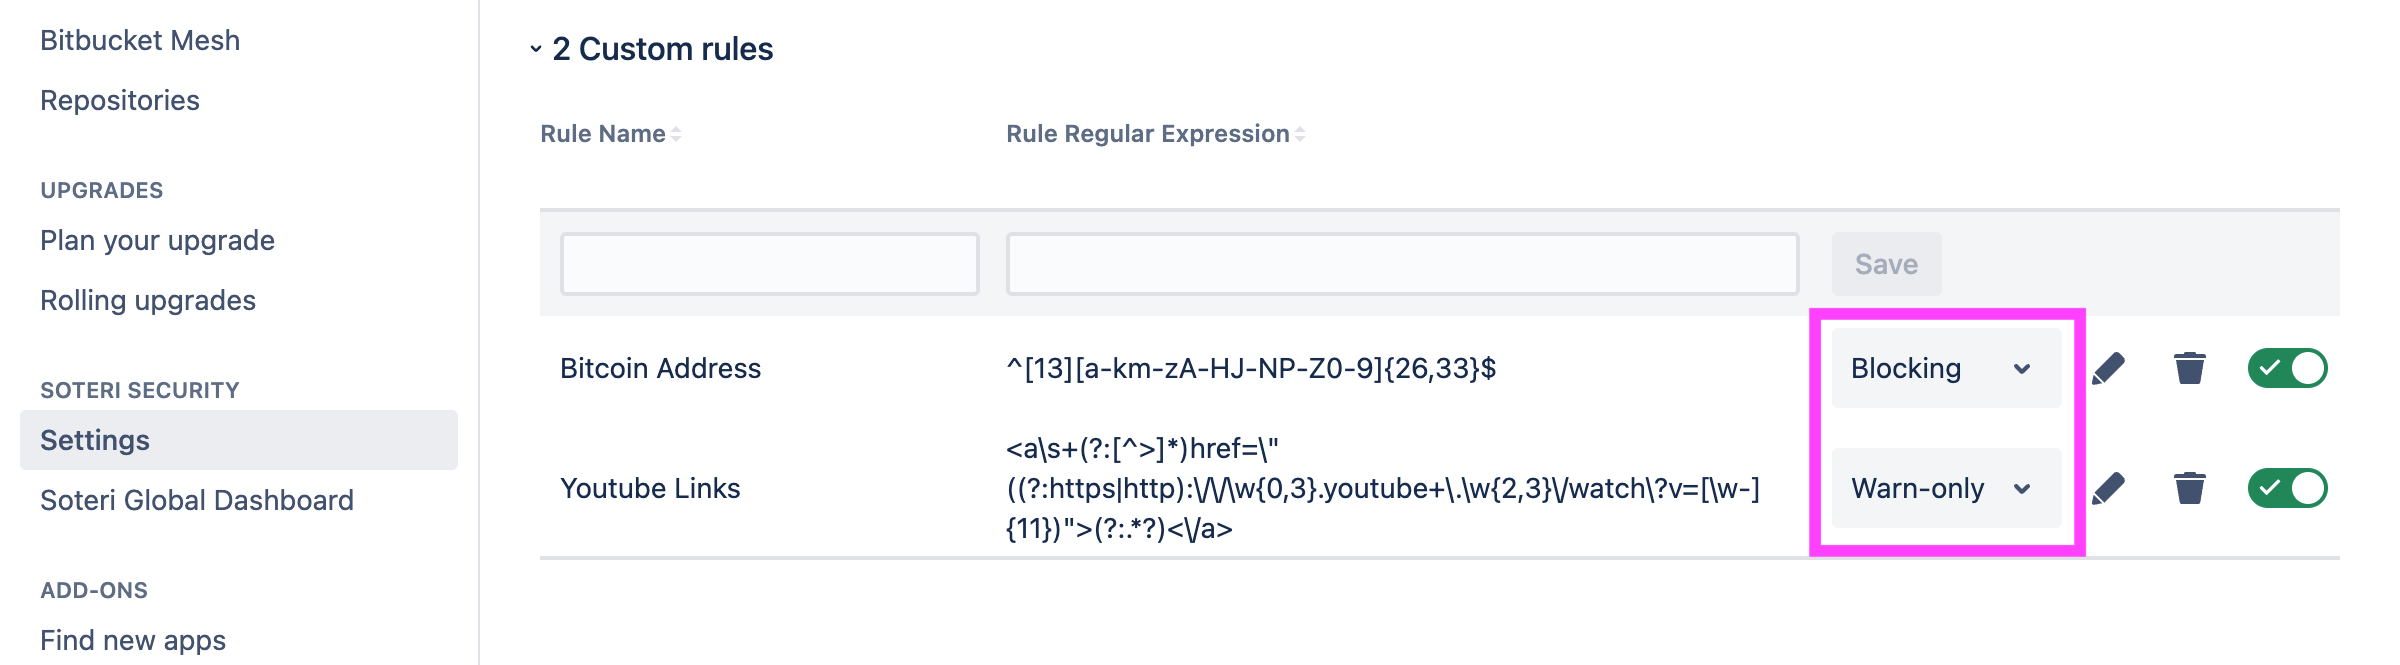The height and width of the screenshot is (665, 2400).
Task: Edit the Youtube Links rule pencil icon
Action: click(2108, 489)
